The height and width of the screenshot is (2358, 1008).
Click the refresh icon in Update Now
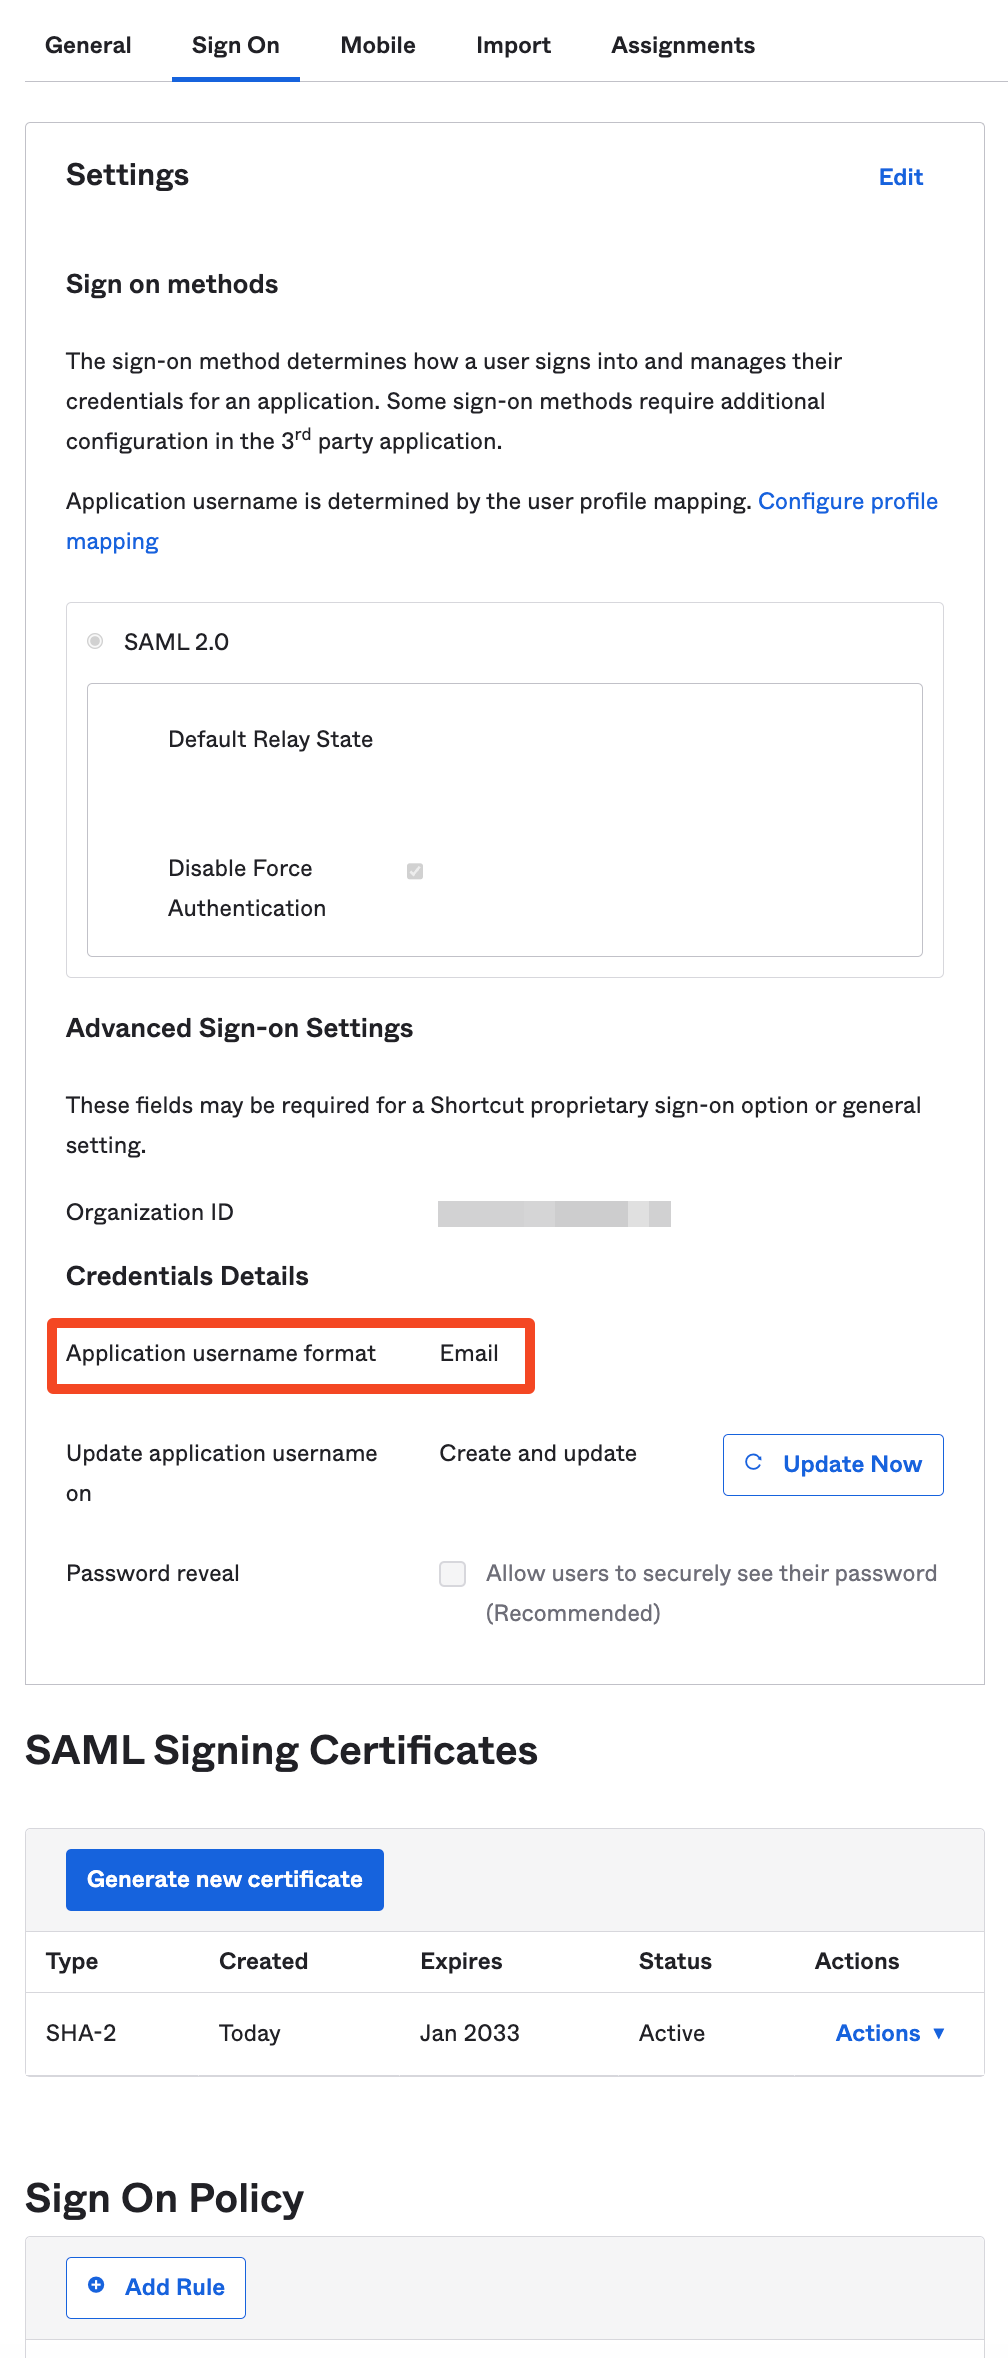[x=754, y=1463]
